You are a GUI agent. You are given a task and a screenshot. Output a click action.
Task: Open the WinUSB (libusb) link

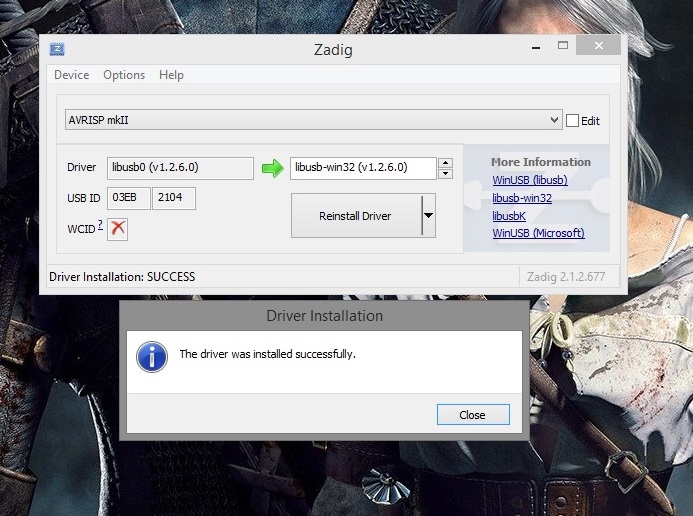pos(530,180)
